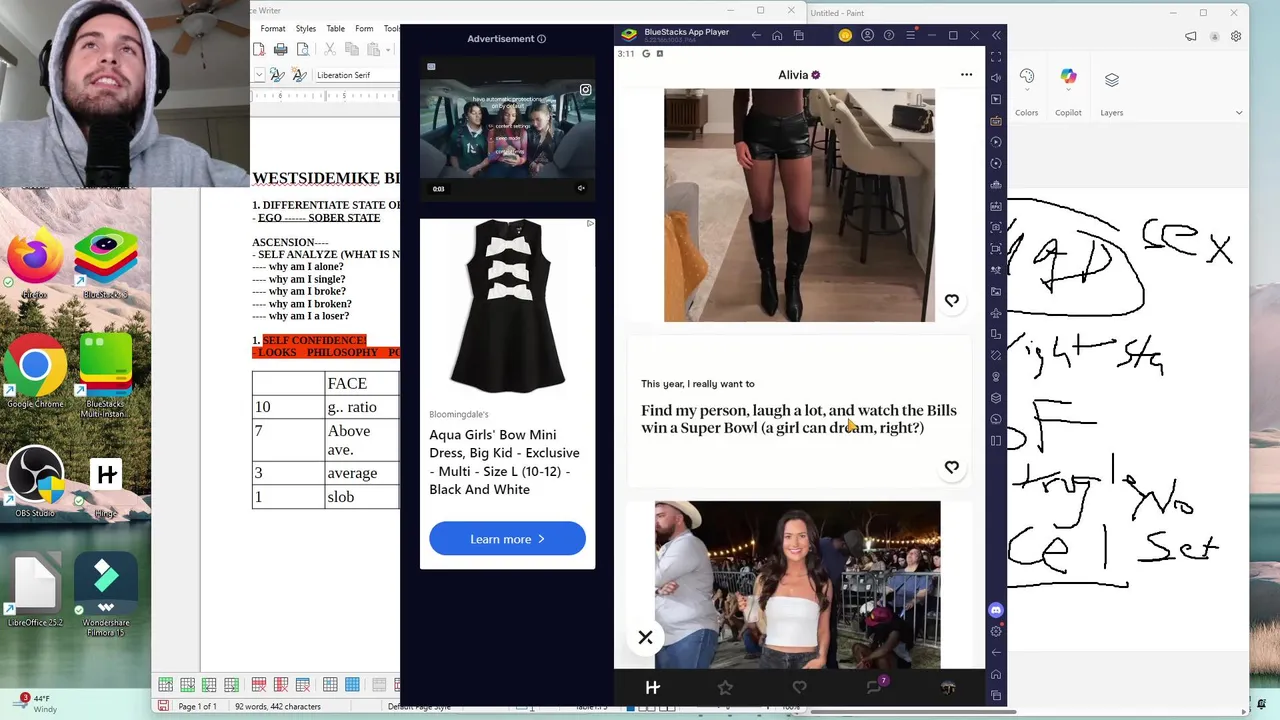Screen dimensions: 1280x720
Task: Click Update Selected Style icon in Writer
Action: click(x=277, y=75)
